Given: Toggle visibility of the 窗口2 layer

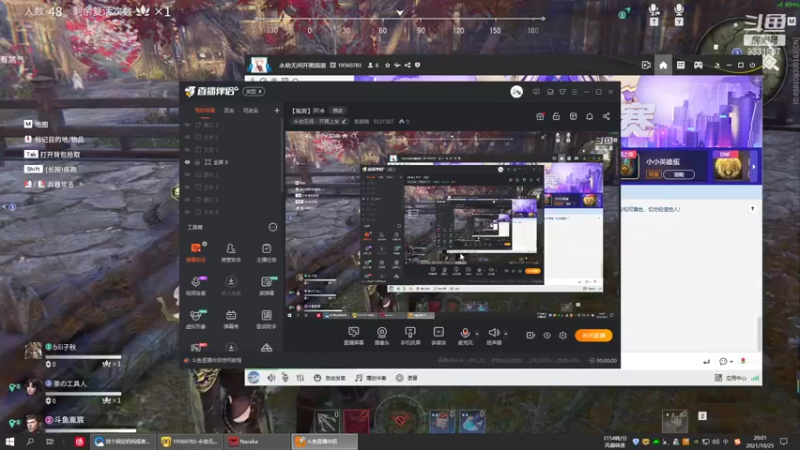Looking at the screenshot, I should pos(187,124).
